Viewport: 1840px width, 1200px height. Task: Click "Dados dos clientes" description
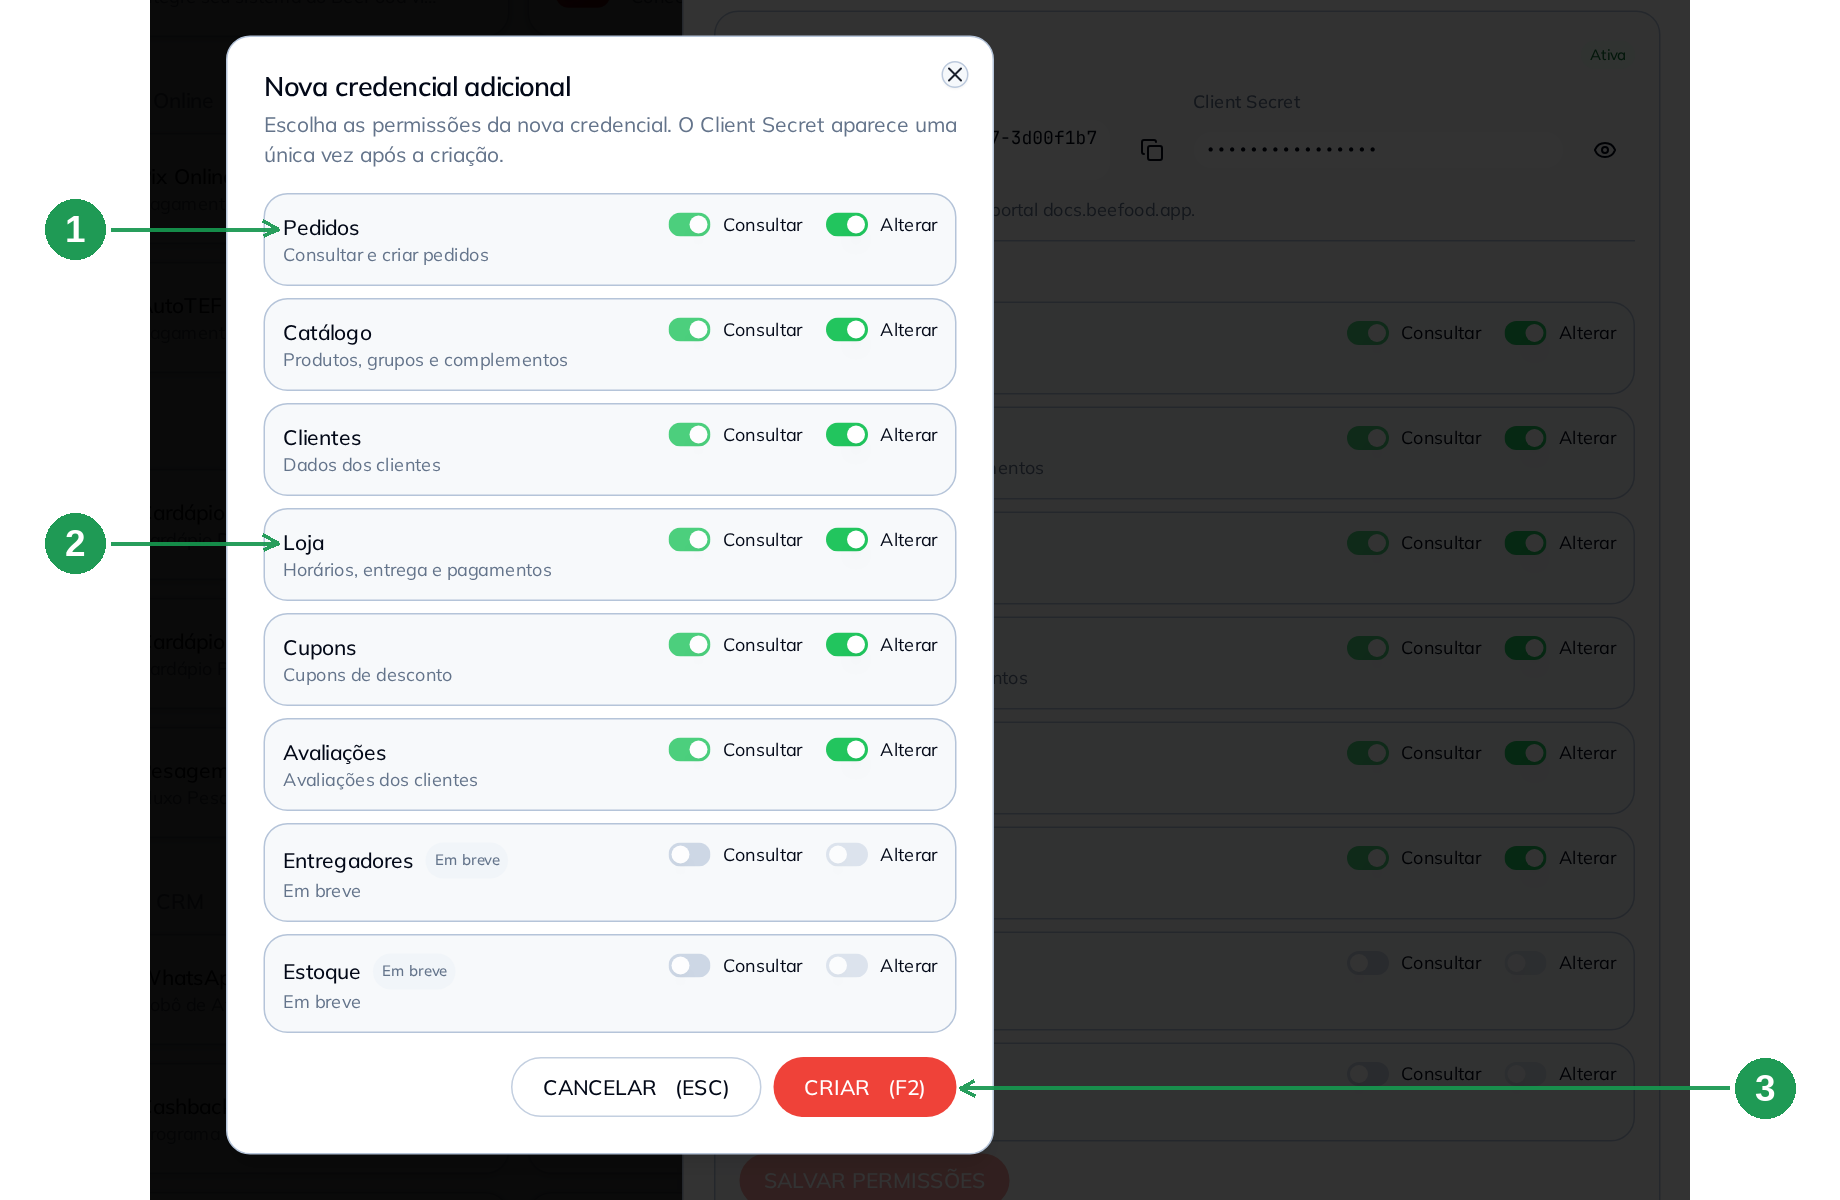point(362,465)
